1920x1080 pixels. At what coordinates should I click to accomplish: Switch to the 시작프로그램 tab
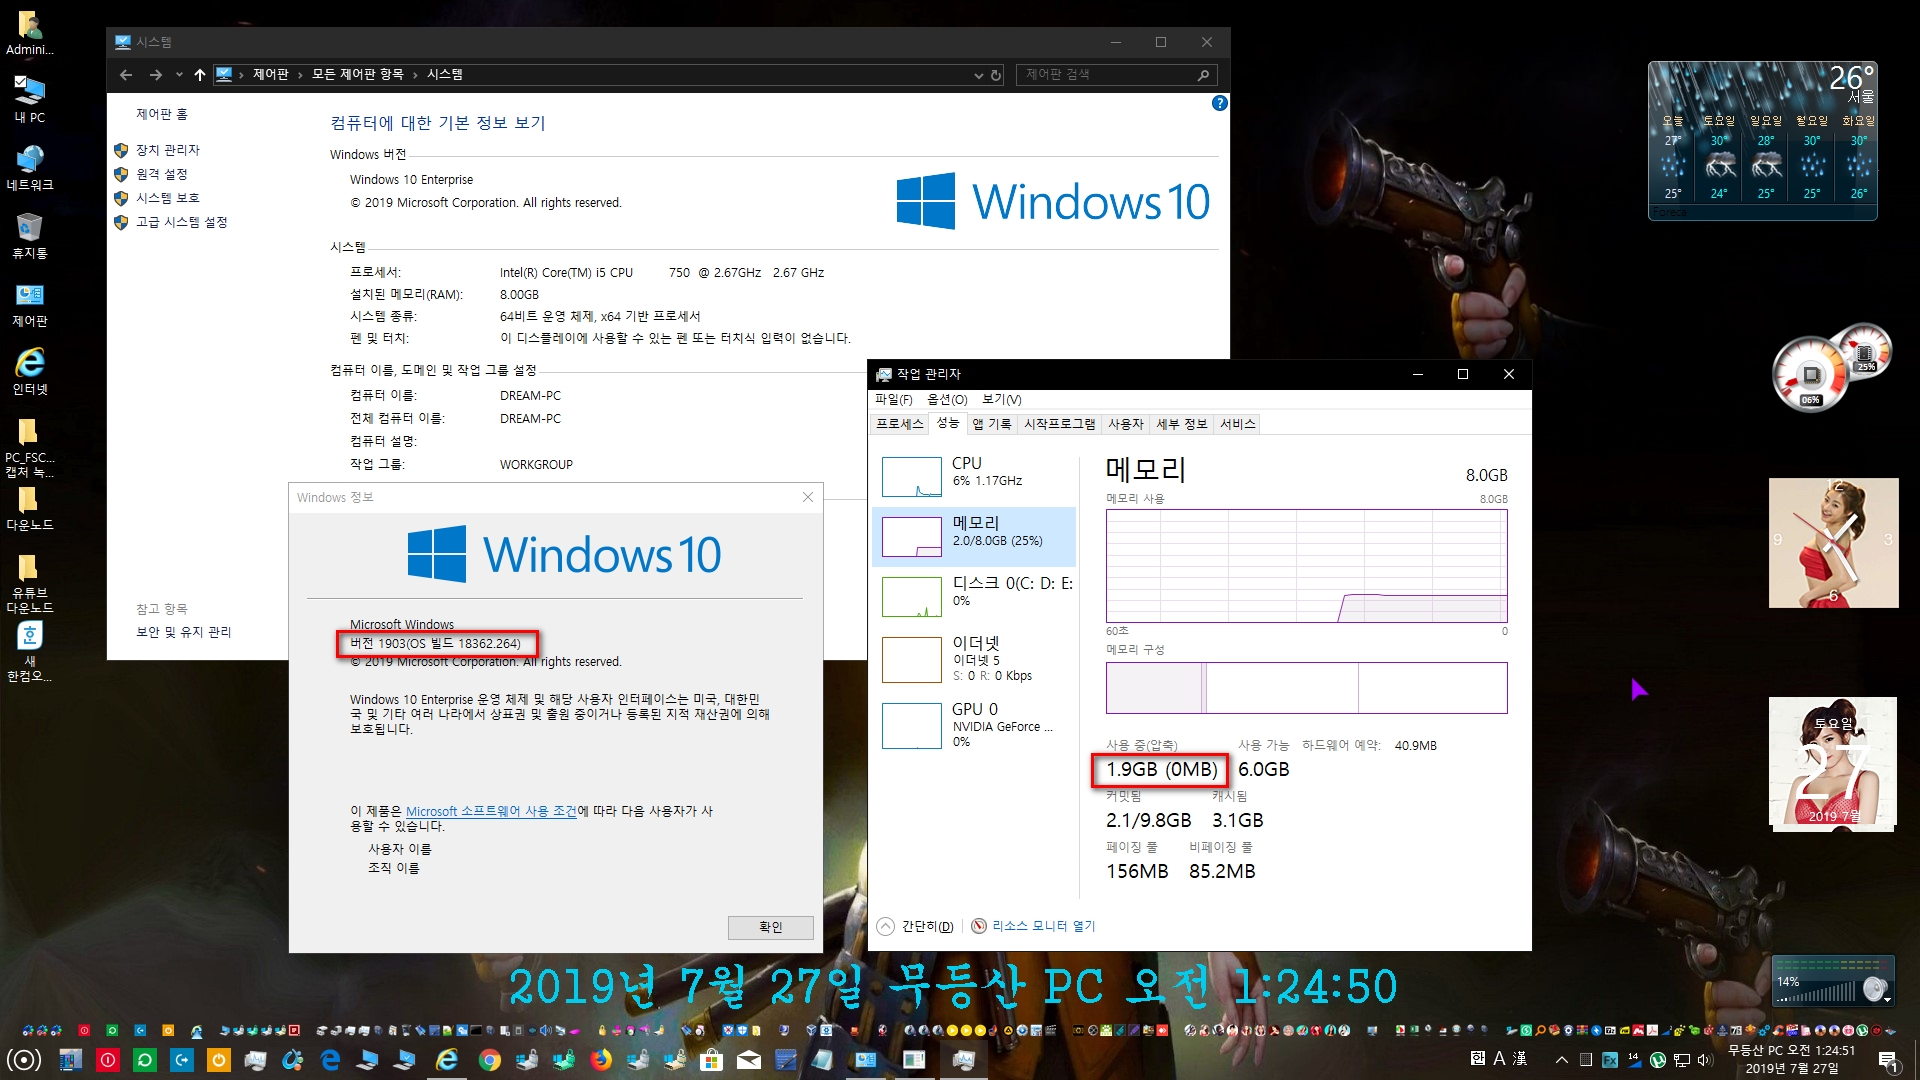coord(1059,424)
